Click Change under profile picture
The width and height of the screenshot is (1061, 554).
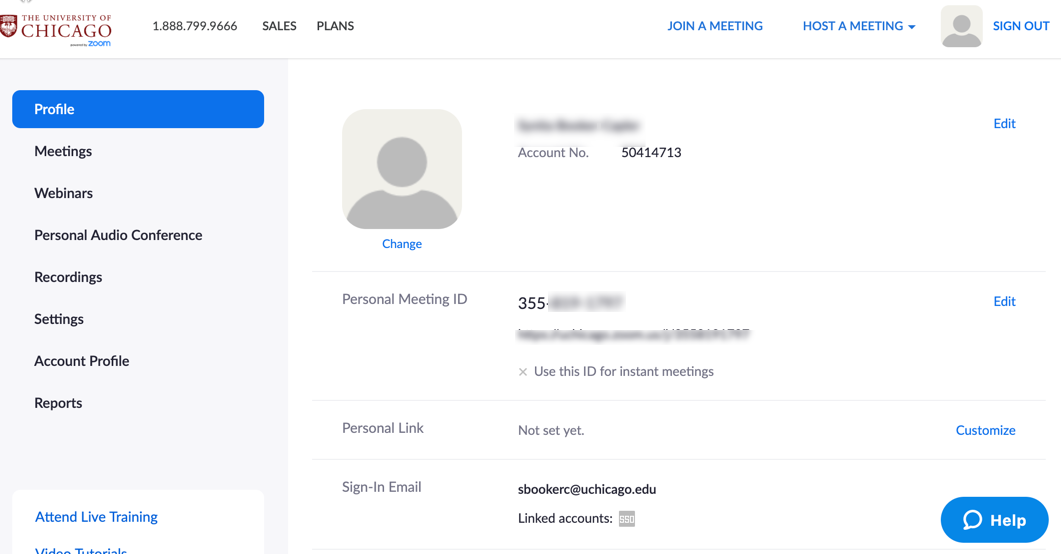point(402,244)
